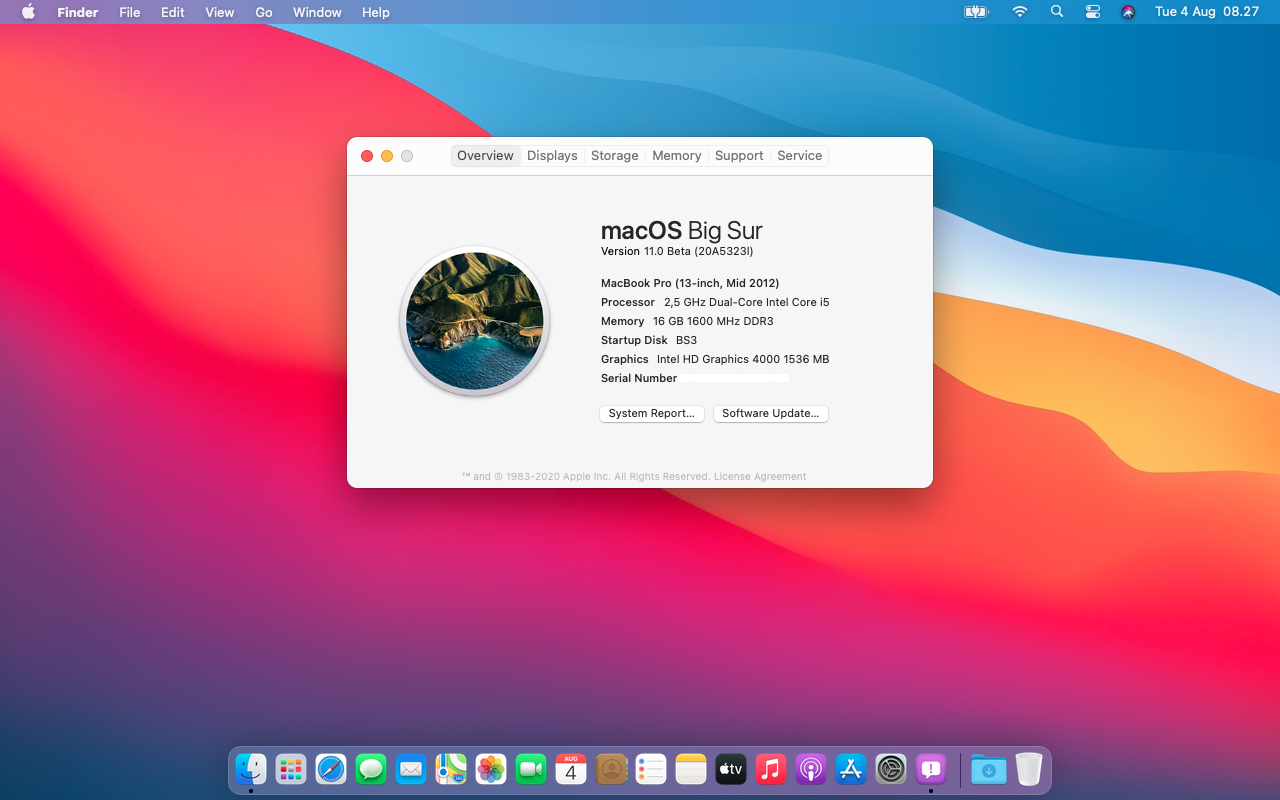Click startup disk value "BS3"
Image resolution: width=1280 pixels, height=800 pixels.
pos(687,340)
